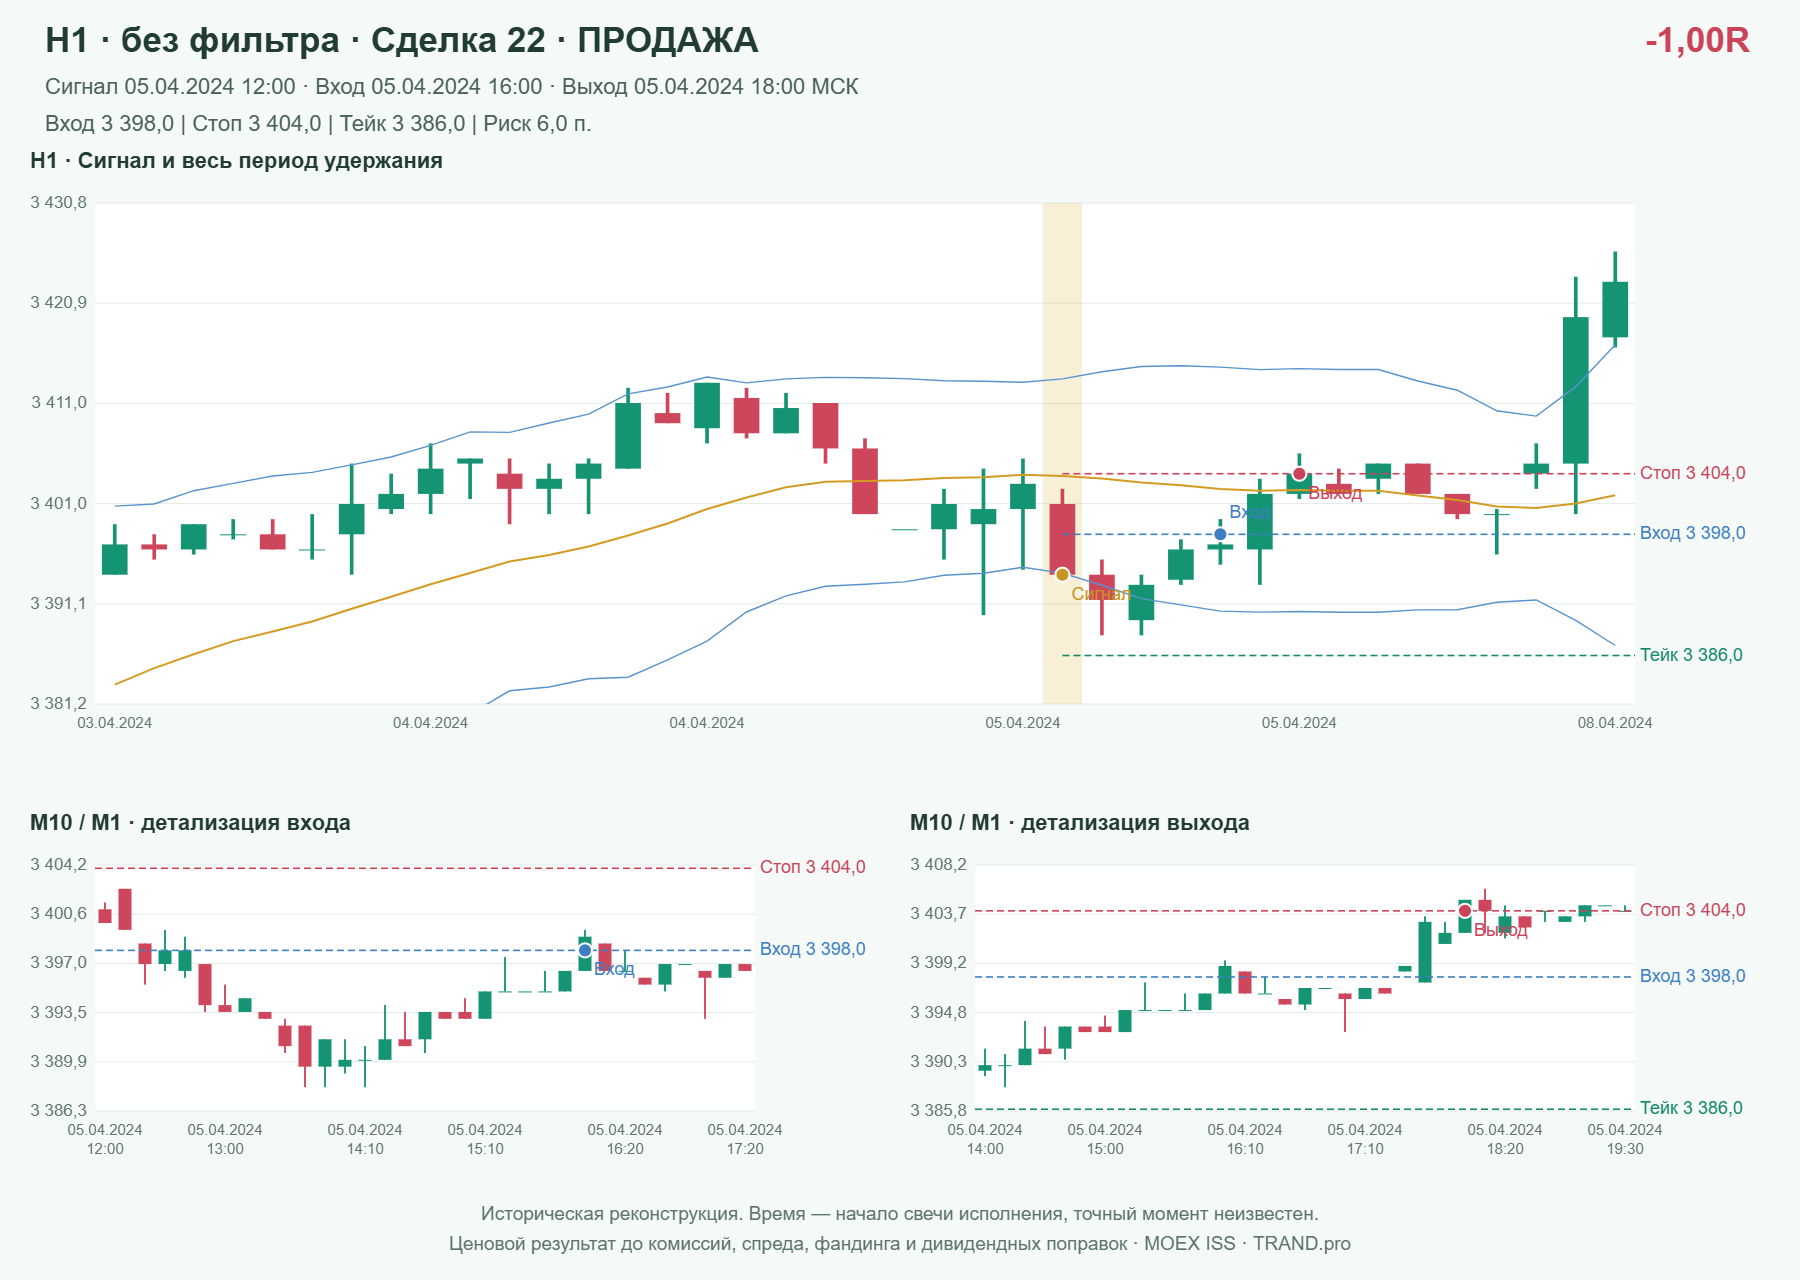Click the title 'H1 · без фильтра · Сделка 22 · ПРОДАЖА'

pyautogui.click(x=402, y=40)
